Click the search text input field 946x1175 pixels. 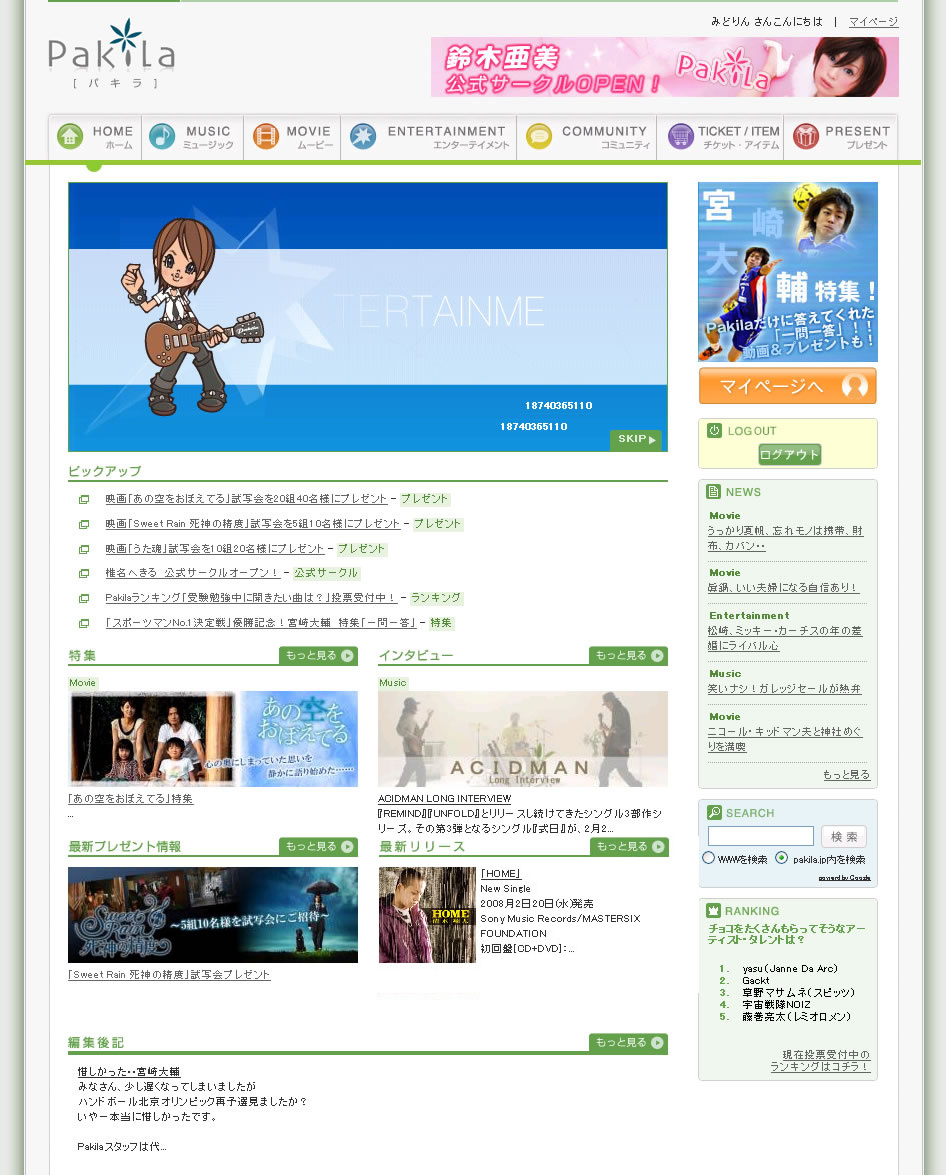(761, 836)
